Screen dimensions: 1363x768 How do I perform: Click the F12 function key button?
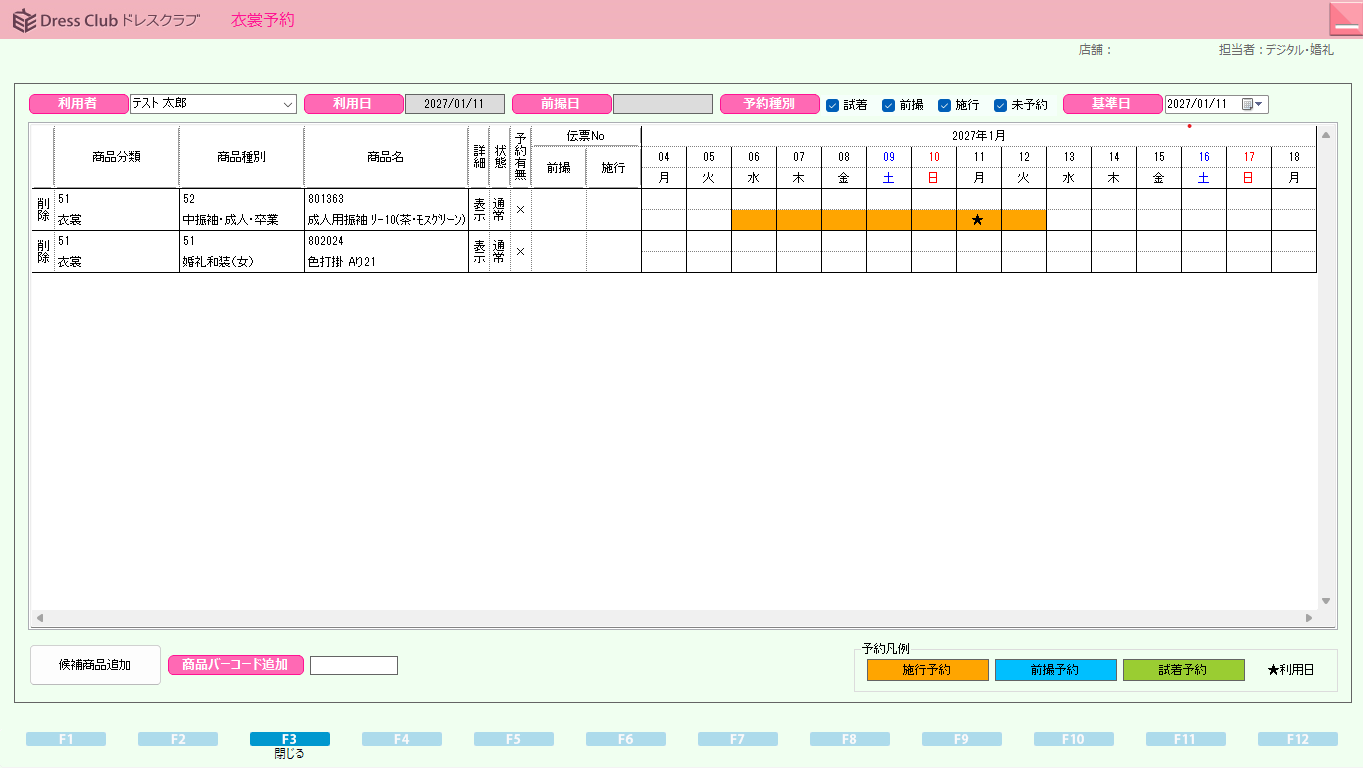[1298, 739]
